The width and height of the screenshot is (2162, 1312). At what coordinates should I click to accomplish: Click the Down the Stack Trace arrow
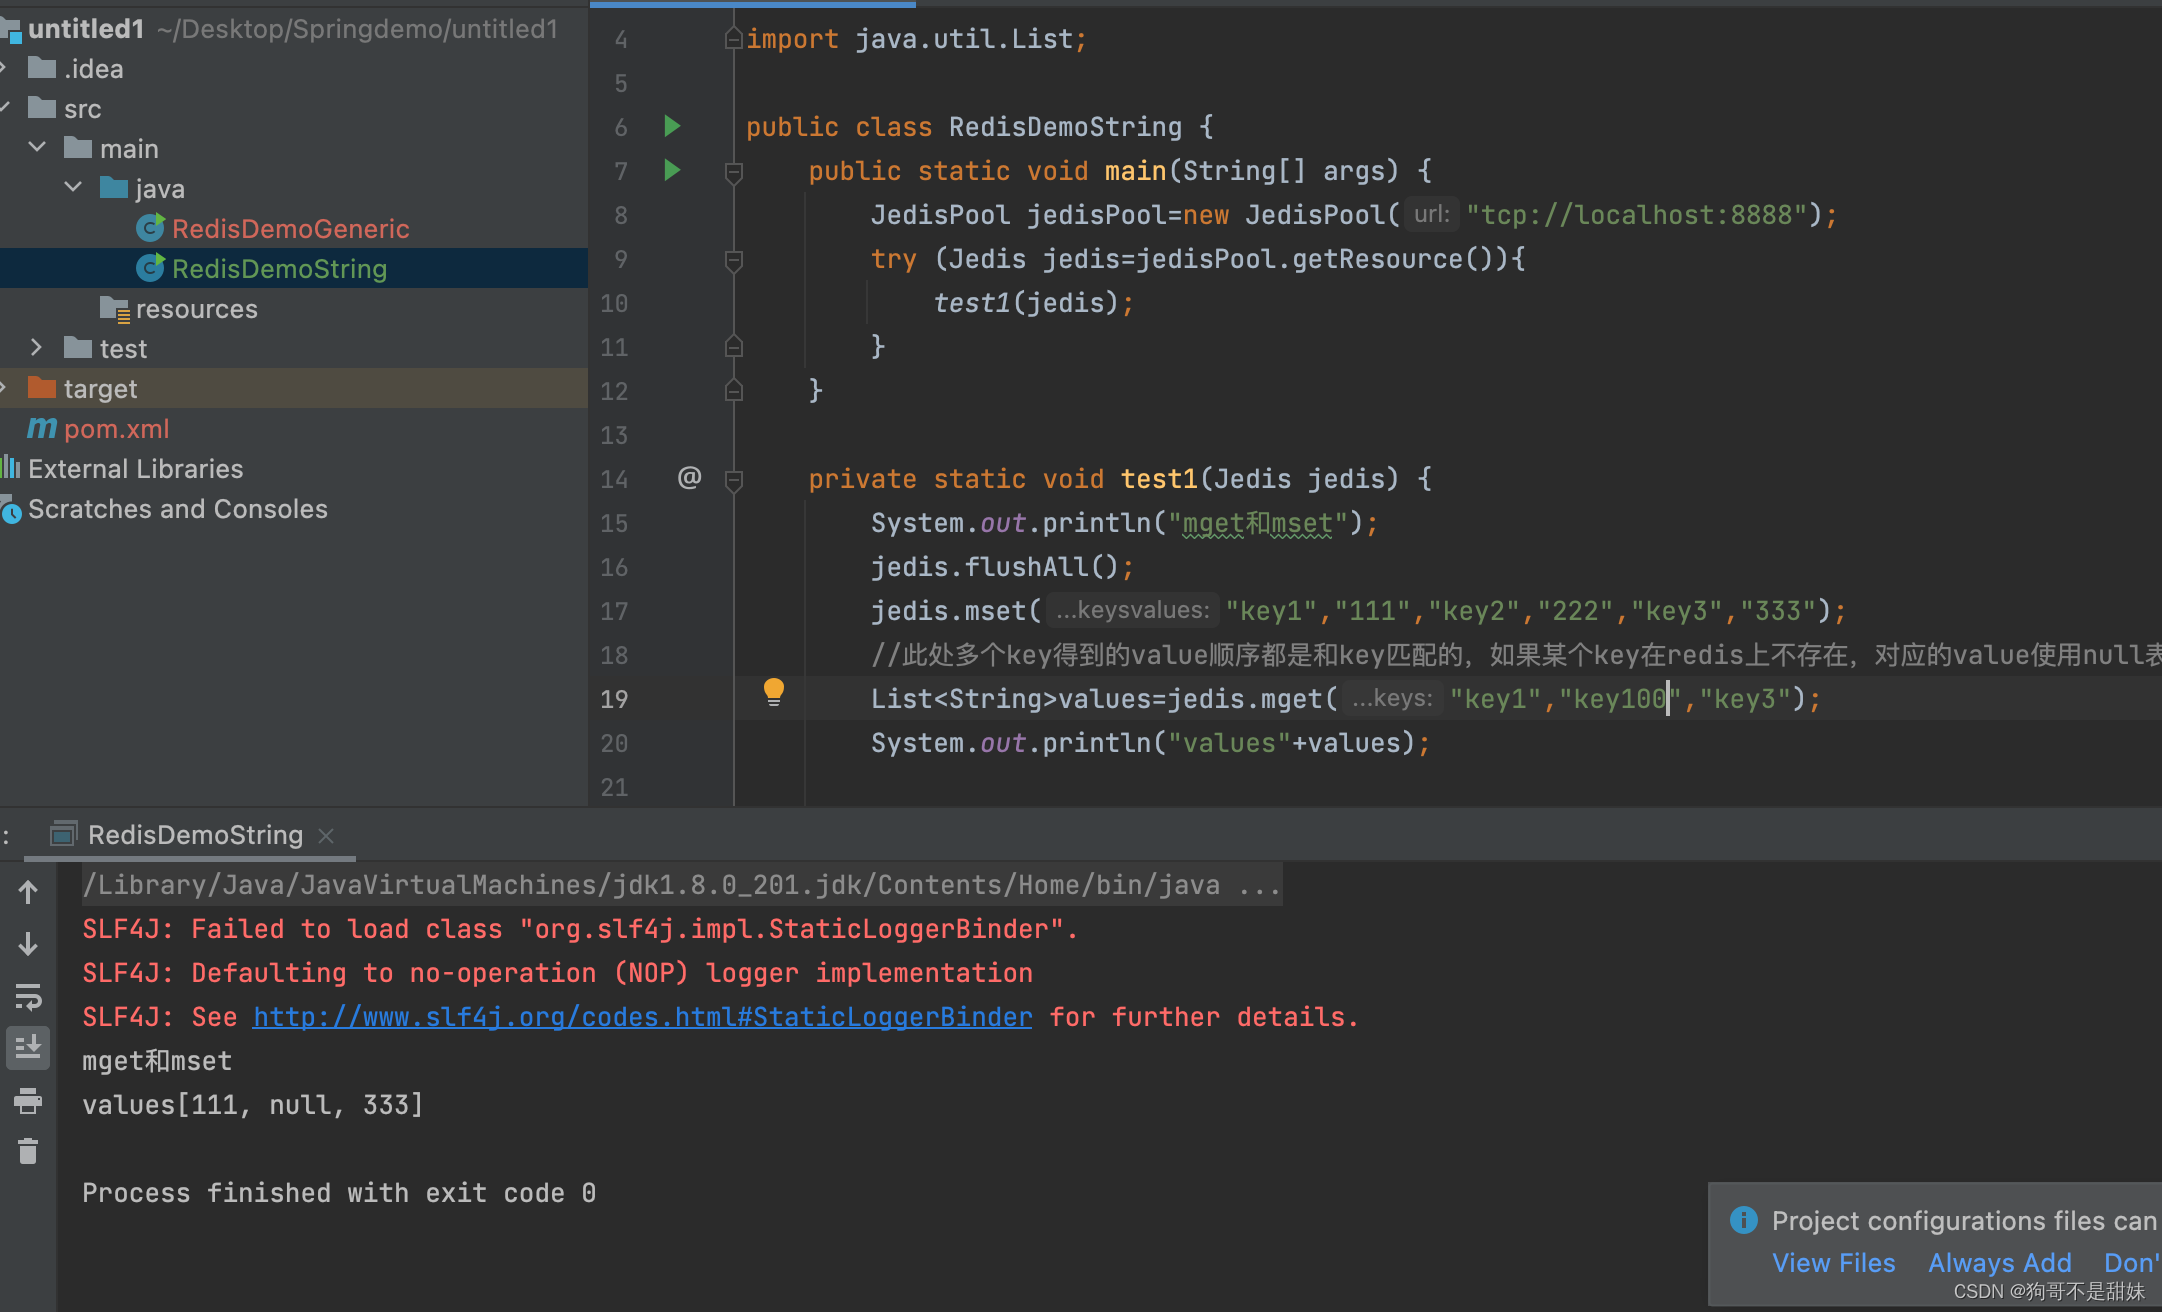[28, 944]
